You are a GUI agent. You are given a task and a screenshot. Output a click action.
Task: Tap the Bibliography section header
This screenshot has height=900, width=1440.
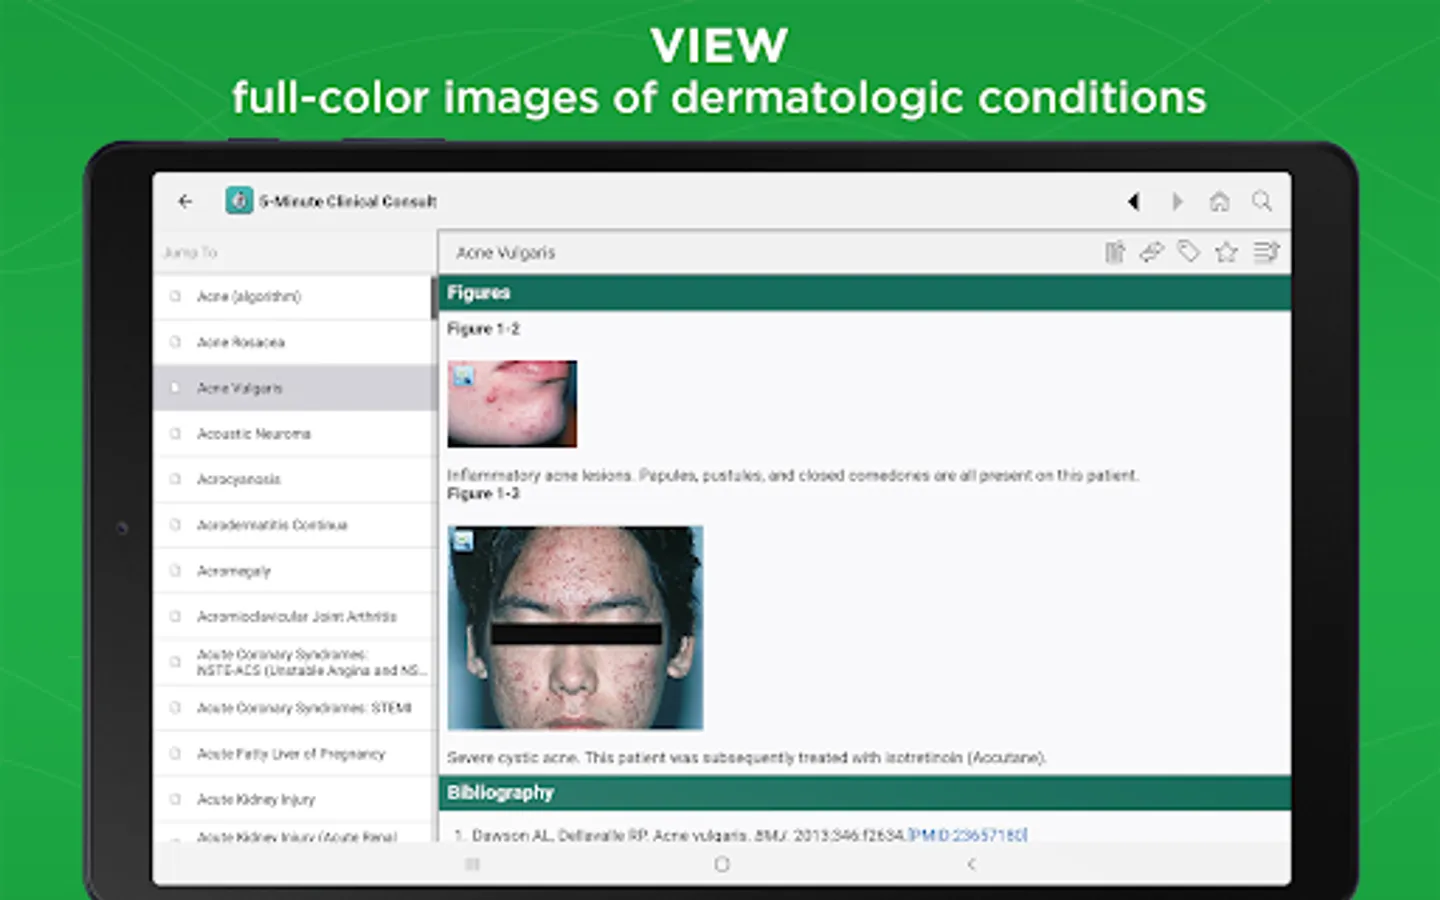click(865, 793)
